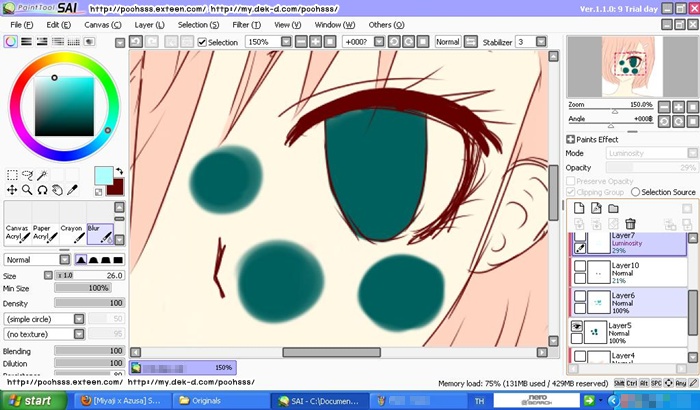Select the rectangular Selection tool
The height and width of the screenshot is (410, 700).
coord(12,175)
